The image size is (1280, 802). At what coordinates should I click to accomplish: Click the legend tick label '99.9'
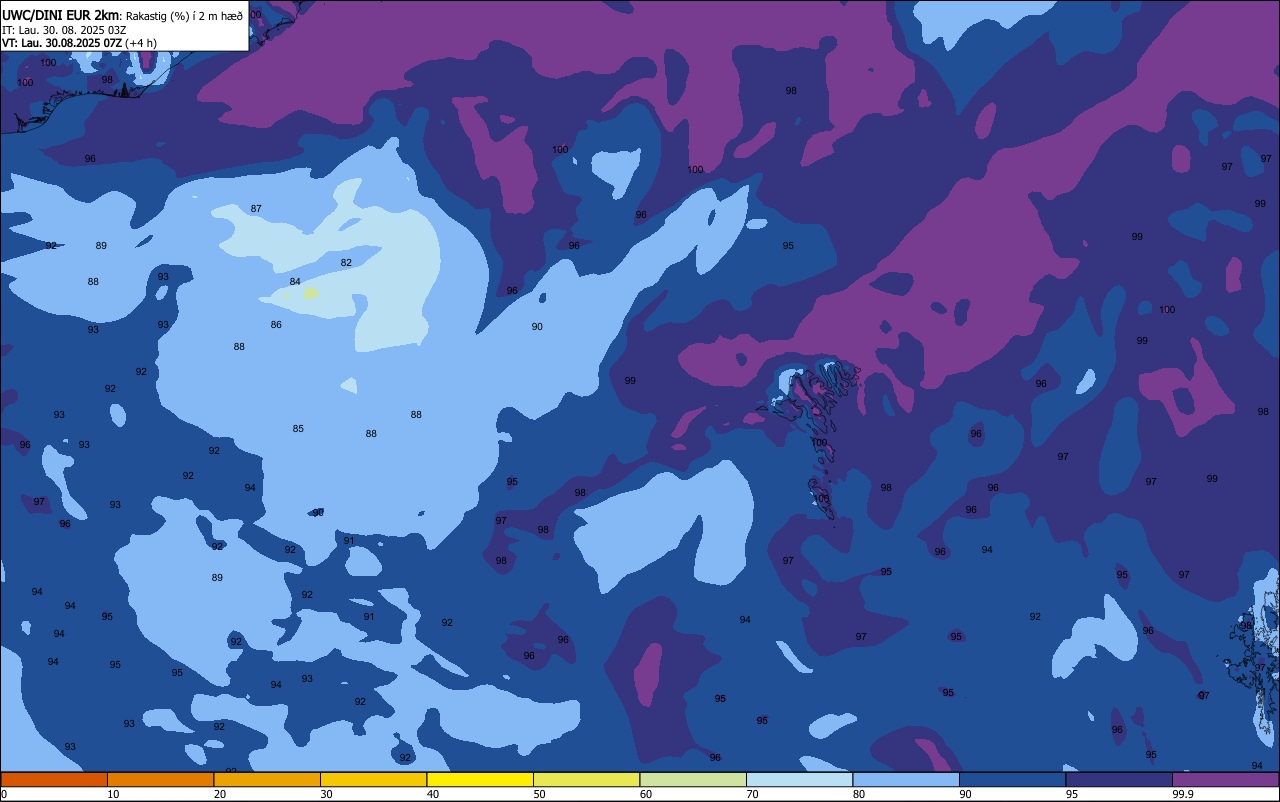coord(1184,794)
